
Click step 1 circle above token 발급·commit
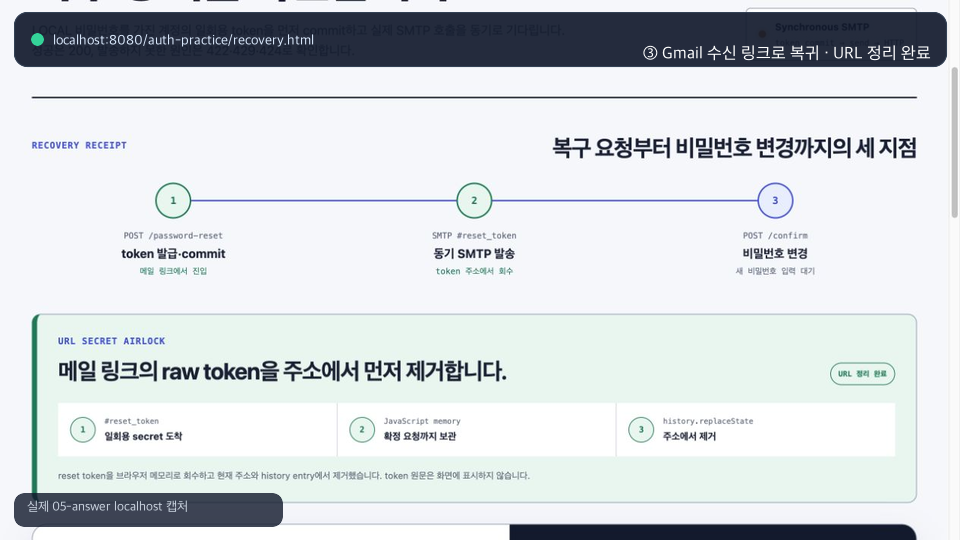173,200
